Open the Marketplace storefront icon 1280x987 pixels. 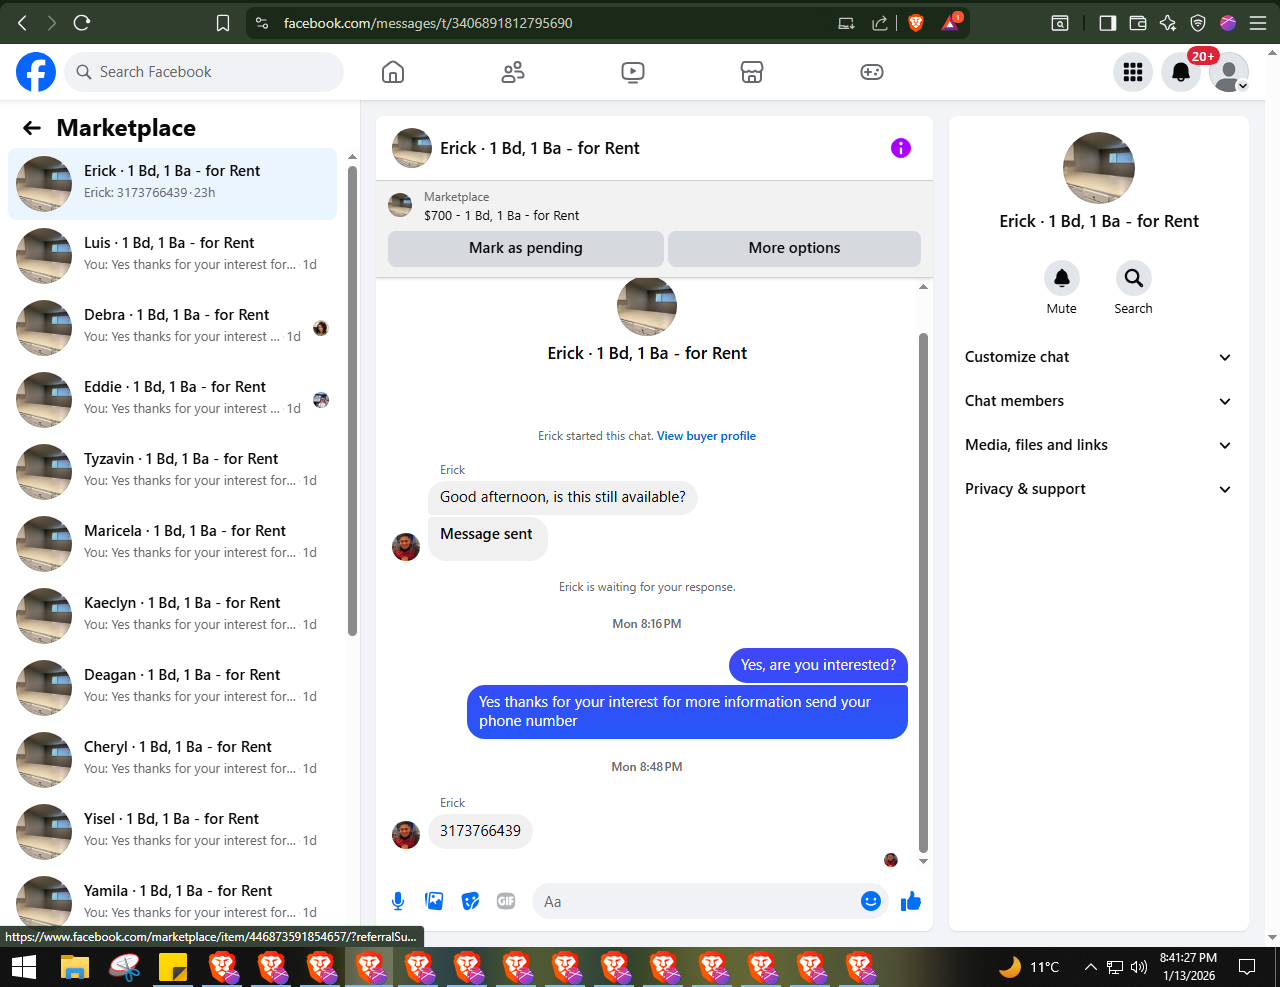[752, 72]
